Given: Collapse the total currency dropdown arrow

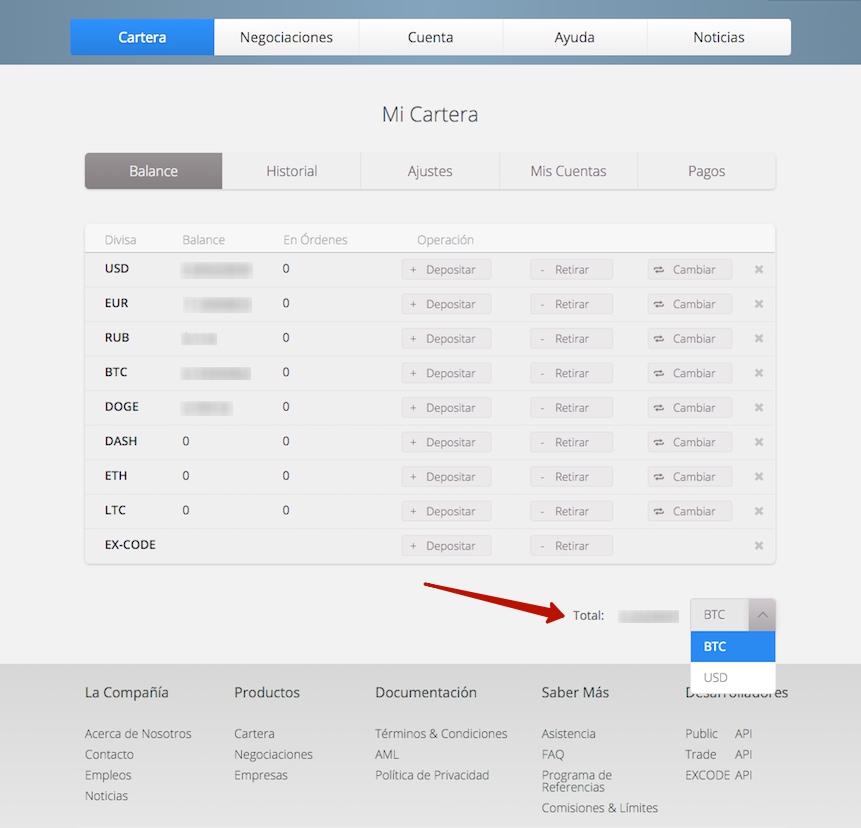Looking at the screenshot, I should click(x=762, y=615).
